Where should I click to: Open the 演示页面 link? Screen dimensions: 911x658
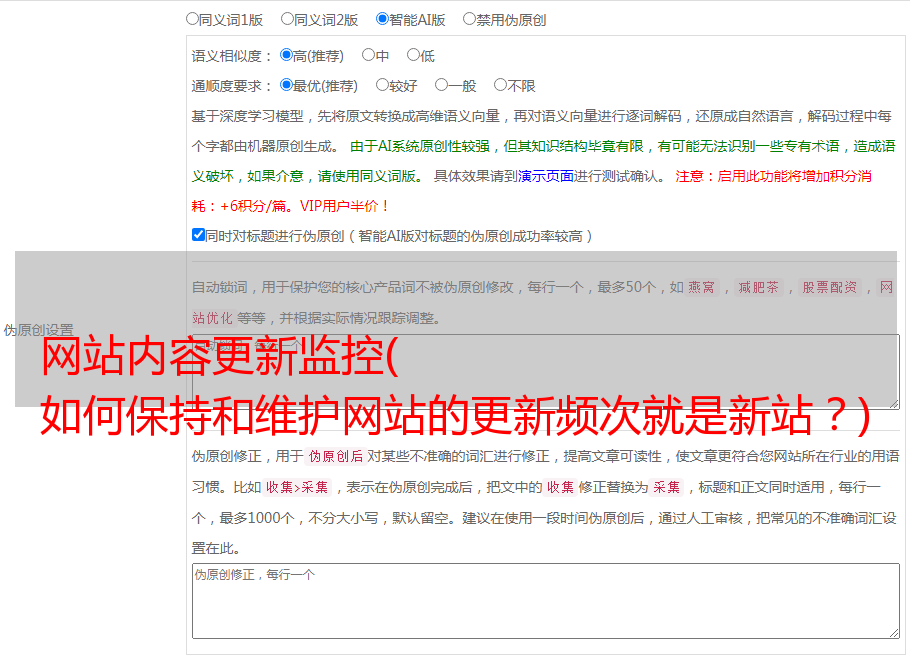tap(546, 176)
